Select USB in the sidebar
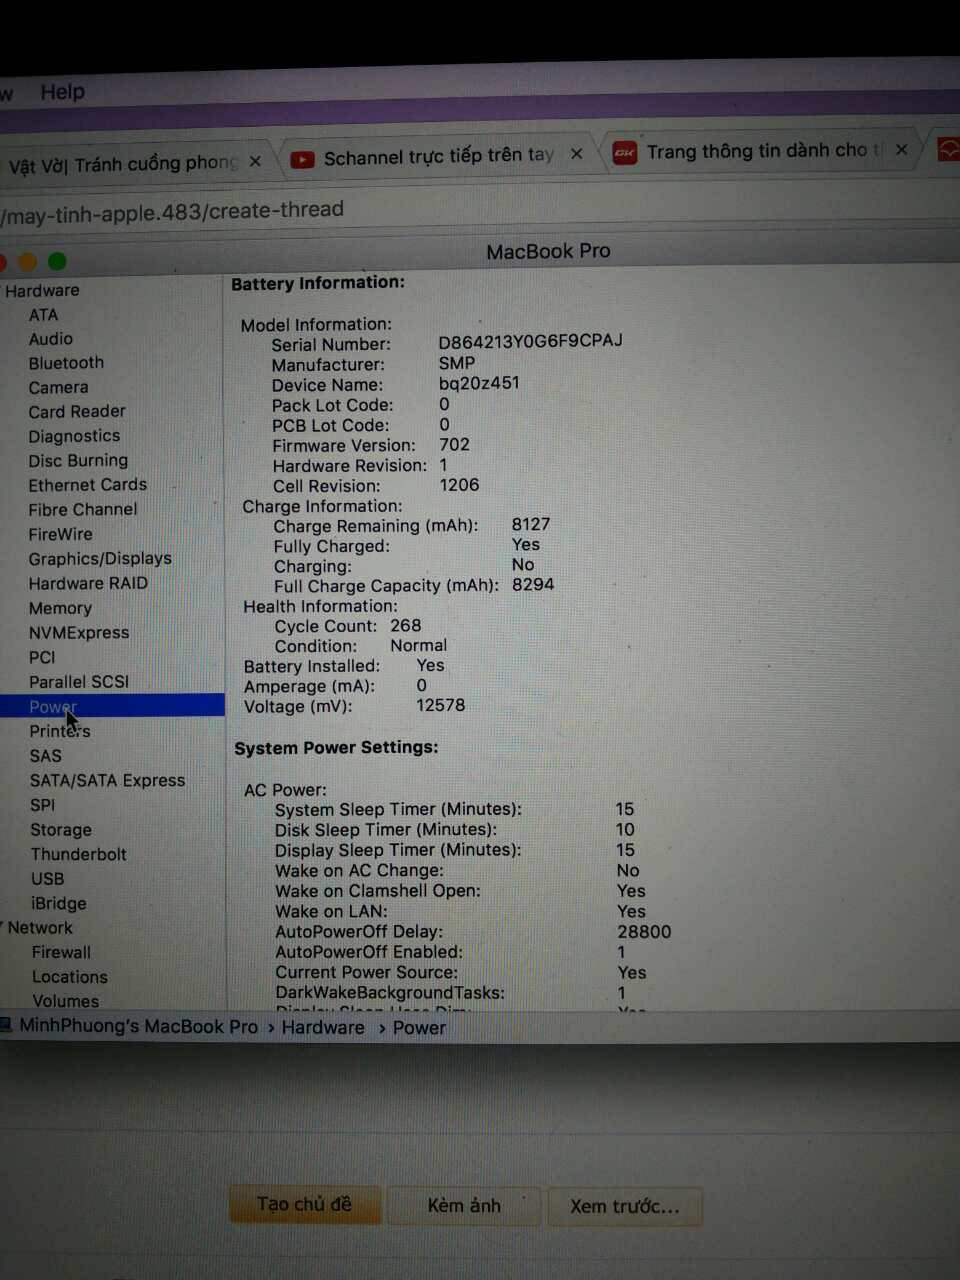This screenshot has height=1280, width=960. coord(47,879)
